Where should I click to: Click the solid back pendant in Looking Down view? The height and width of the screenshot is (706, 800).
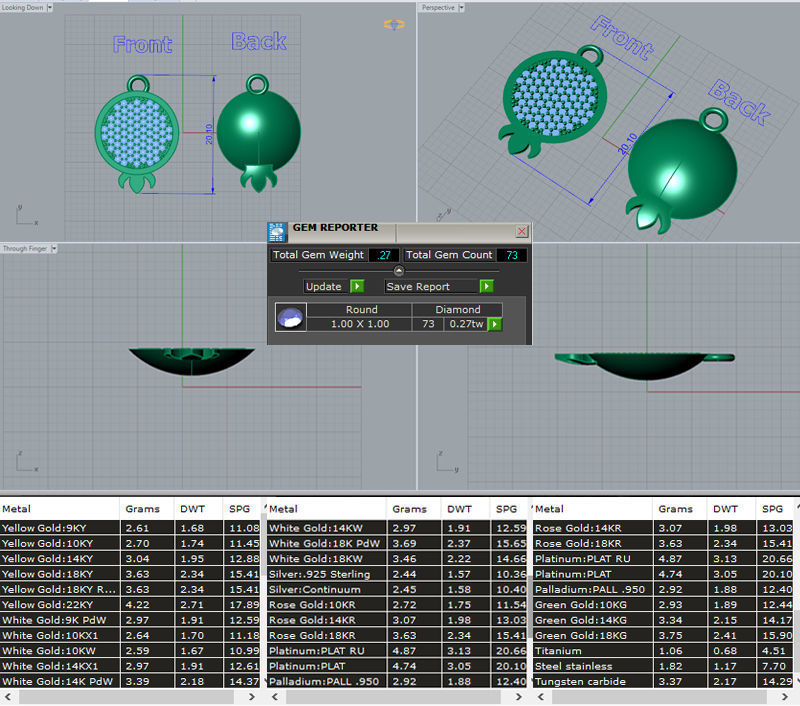click(259, 133)
